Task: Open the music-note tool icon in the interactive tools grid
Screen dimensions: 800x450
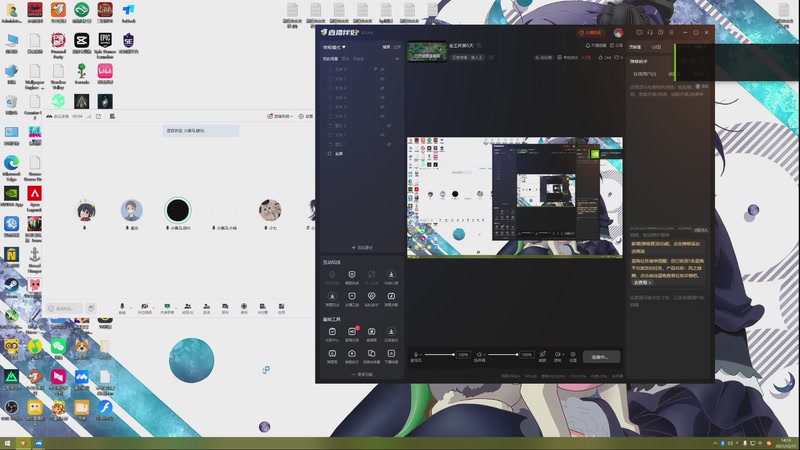Action: point(391,296)
